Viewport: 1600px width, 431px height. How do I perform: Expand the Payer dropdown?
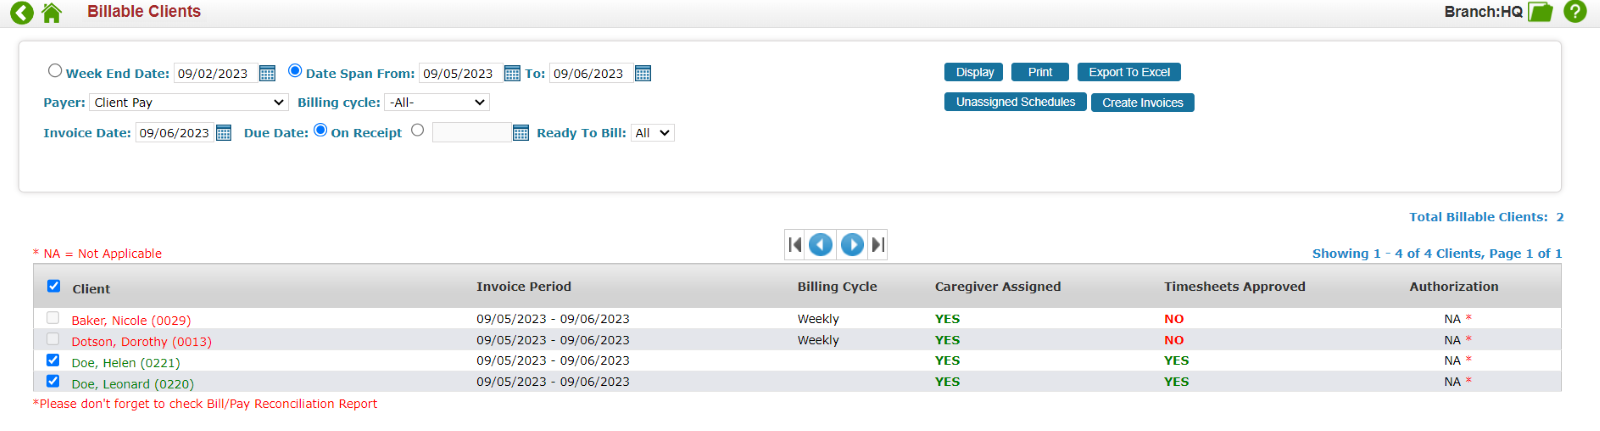coord(189,102)
